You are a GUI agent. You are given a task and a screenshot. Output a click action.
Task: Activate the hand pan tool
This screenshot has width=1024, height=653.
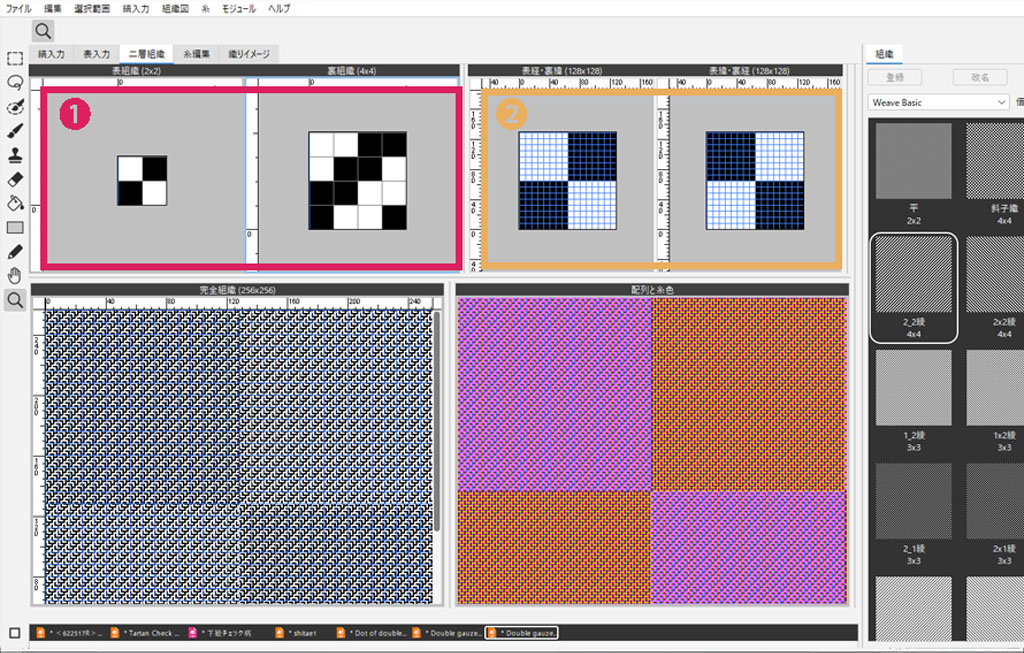(x=14, y=275)
